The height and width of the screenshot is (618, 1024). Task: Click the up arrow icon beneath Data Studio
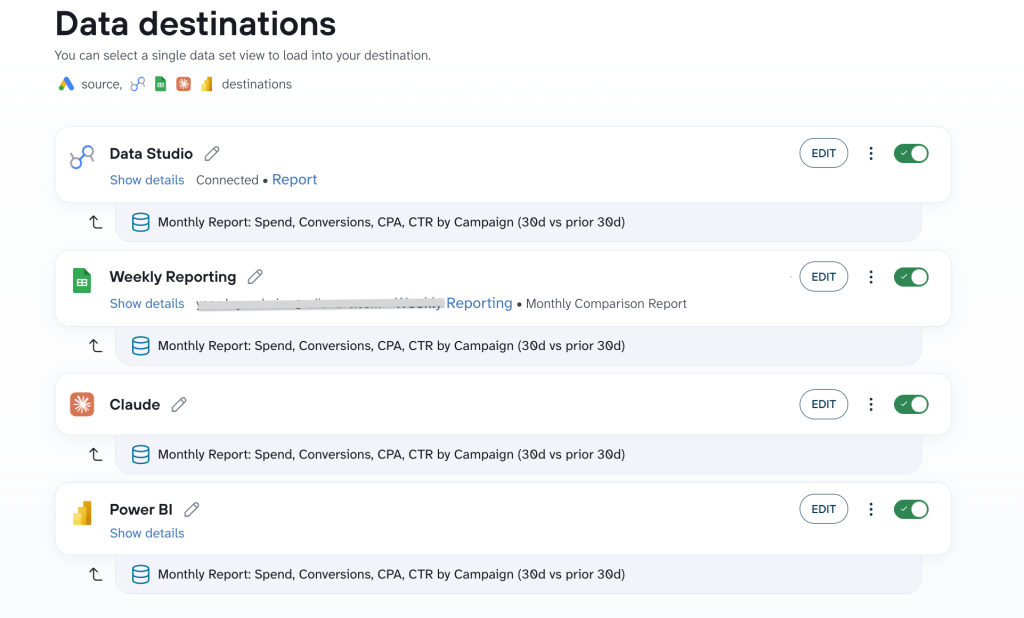coord(95,222)
